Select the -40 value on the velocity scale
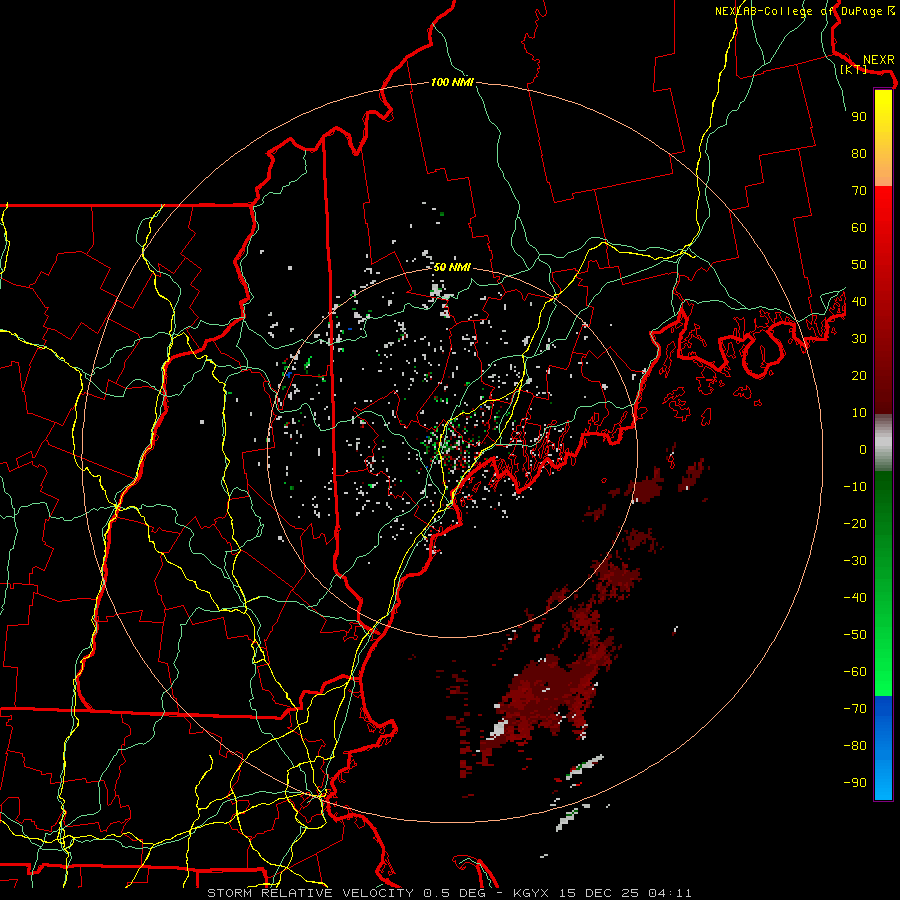900x900 pixels. [855, 598]
